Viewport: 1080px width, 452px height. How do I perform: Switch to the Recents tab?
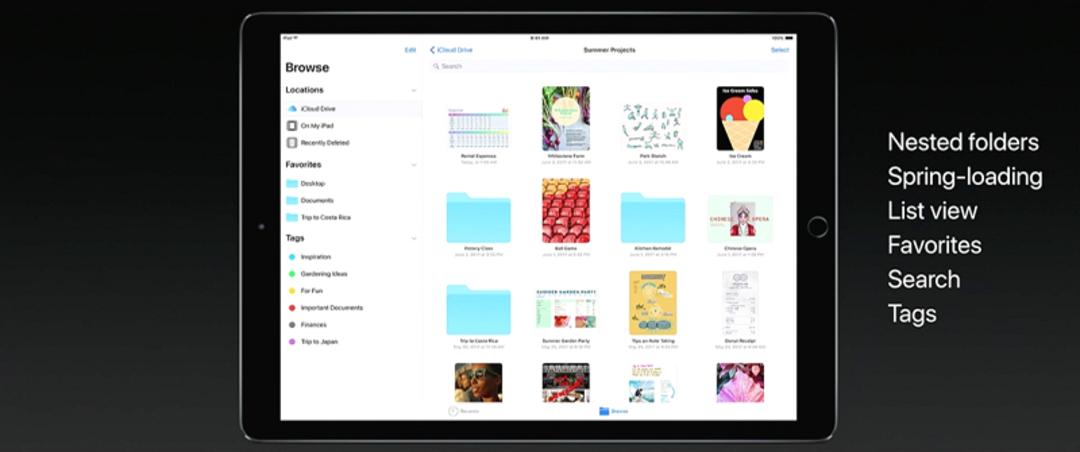click(x=464, y=411)
